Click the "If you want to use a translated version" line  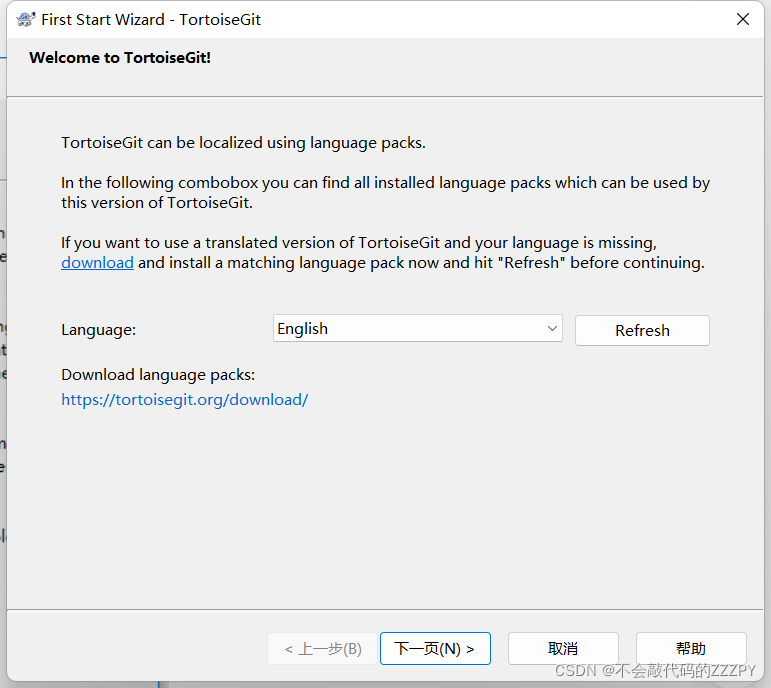pyautogui.click(x=359, y=242)
